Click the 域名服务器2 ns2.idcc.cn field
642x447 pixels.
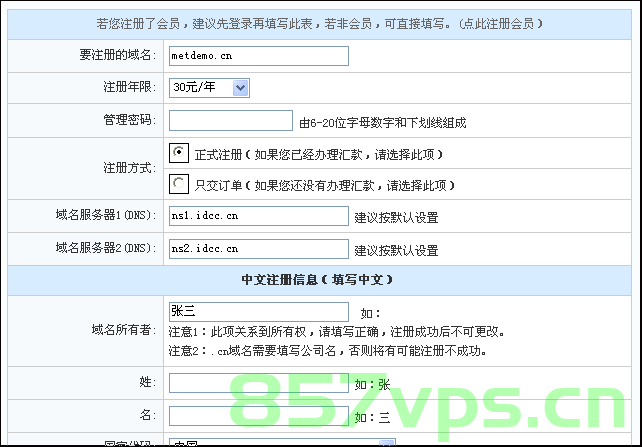click(259, 249)
